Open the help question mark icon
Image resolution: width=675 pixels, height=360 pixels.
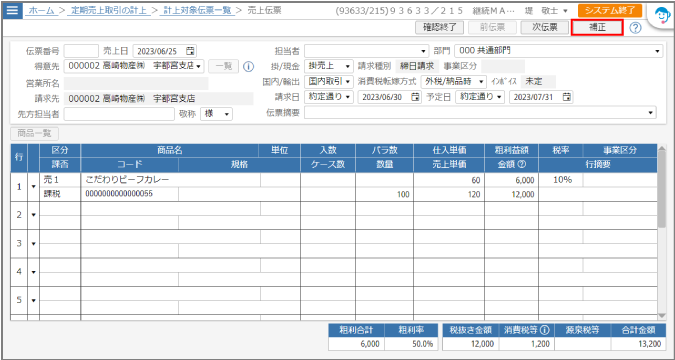click(635, 28)
